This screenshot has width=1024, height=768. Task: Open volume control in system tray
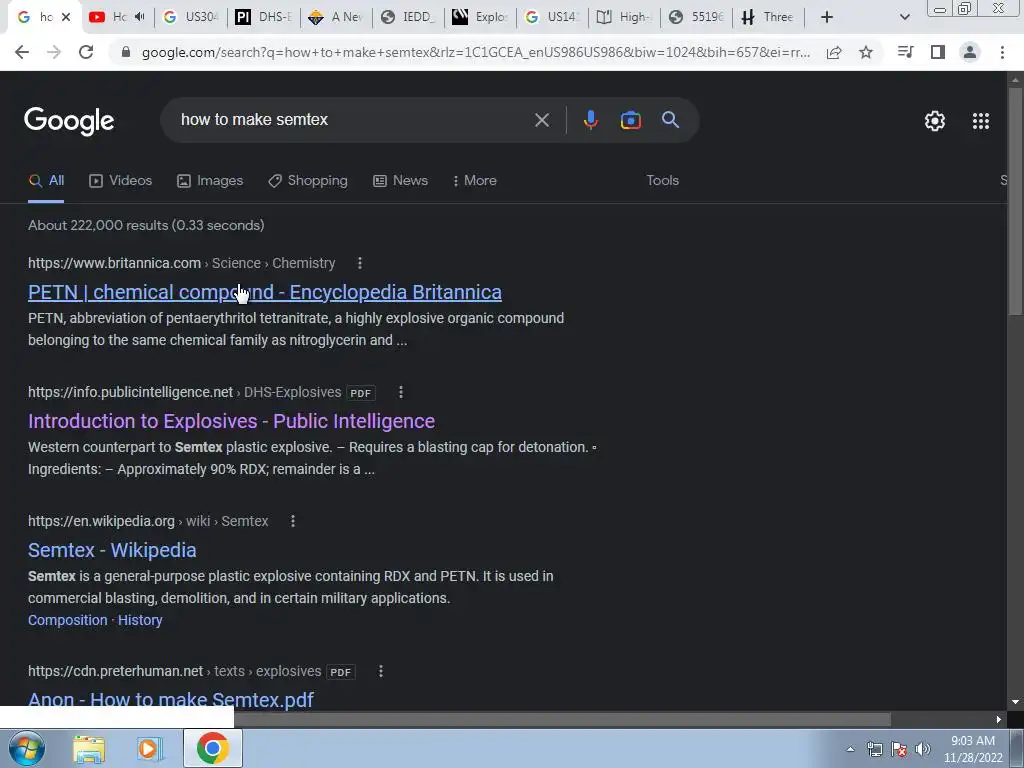click(923, 749)
